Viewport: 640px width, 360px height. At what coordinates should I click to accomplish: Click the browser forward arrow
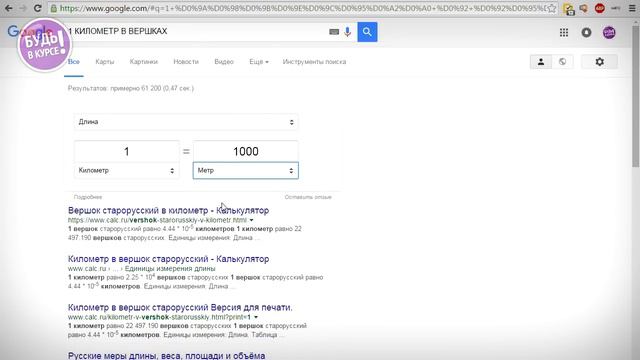[23, 8]
